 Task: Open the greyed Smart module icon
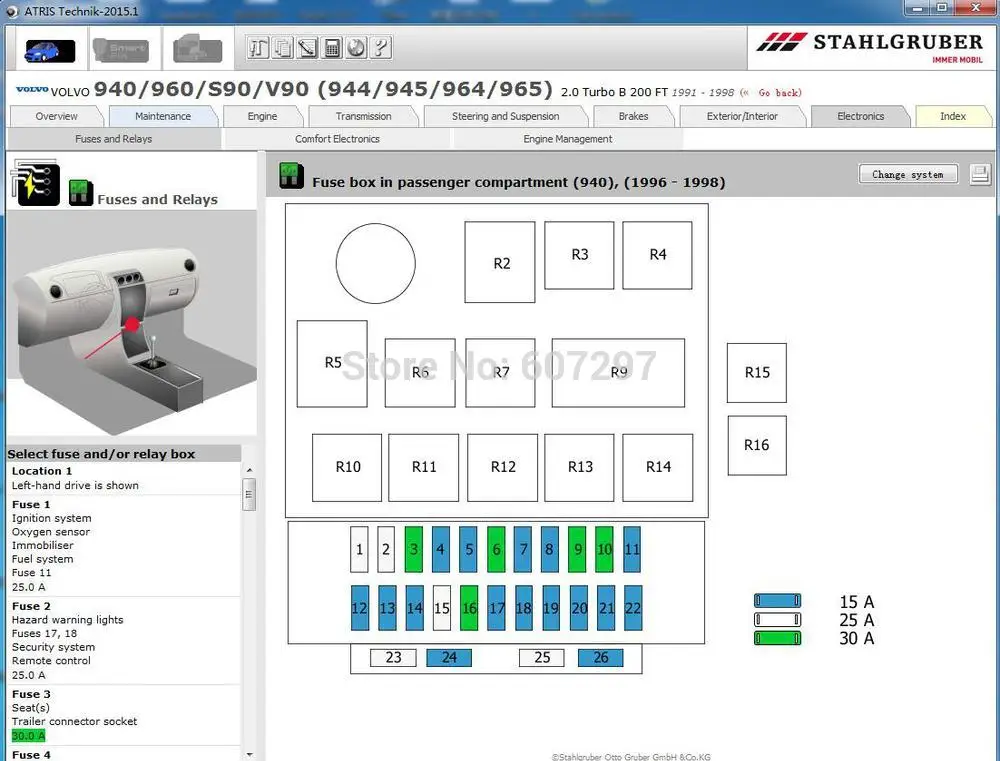(121, 50)
